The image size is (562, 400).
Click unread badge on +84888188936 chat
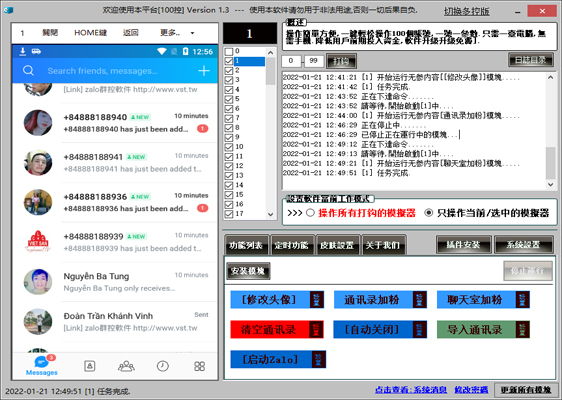203,208
